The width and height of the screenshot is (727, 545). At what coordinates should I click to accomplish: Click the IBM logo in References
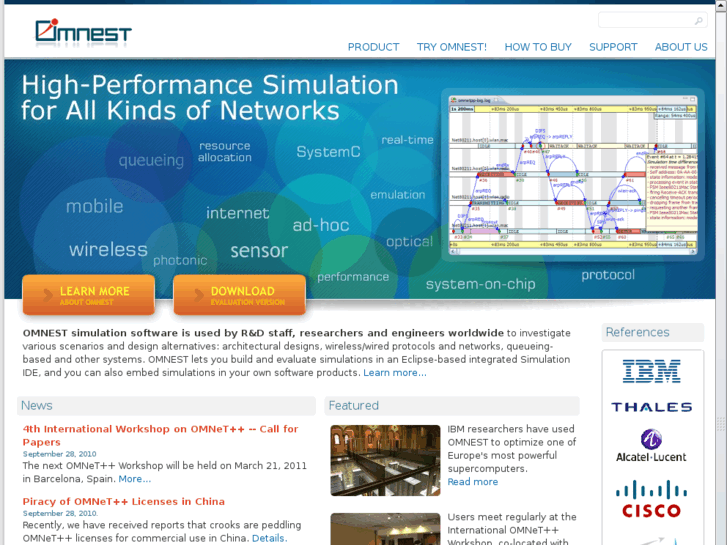(651, 371)
